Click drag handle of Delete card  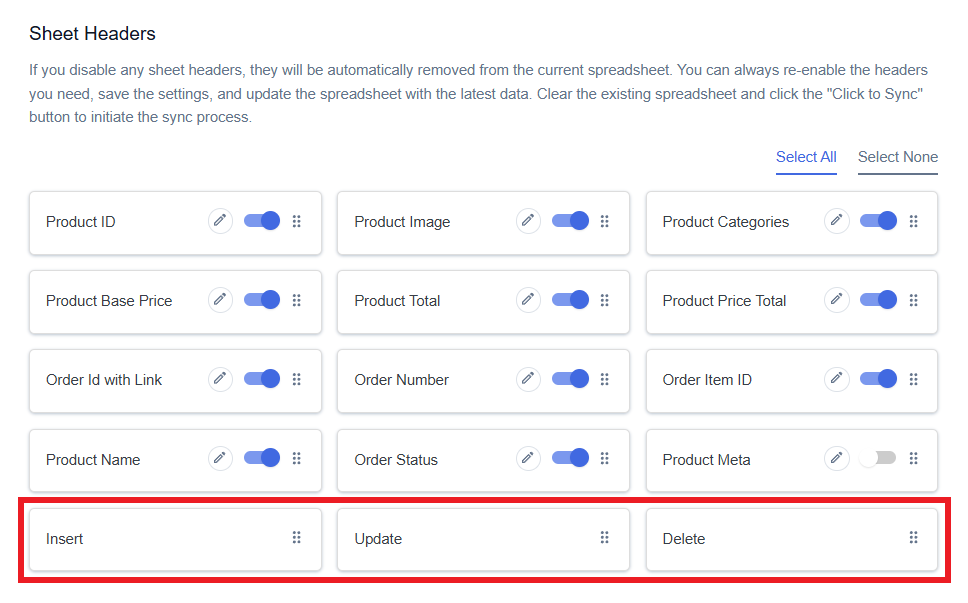(914, 538)
